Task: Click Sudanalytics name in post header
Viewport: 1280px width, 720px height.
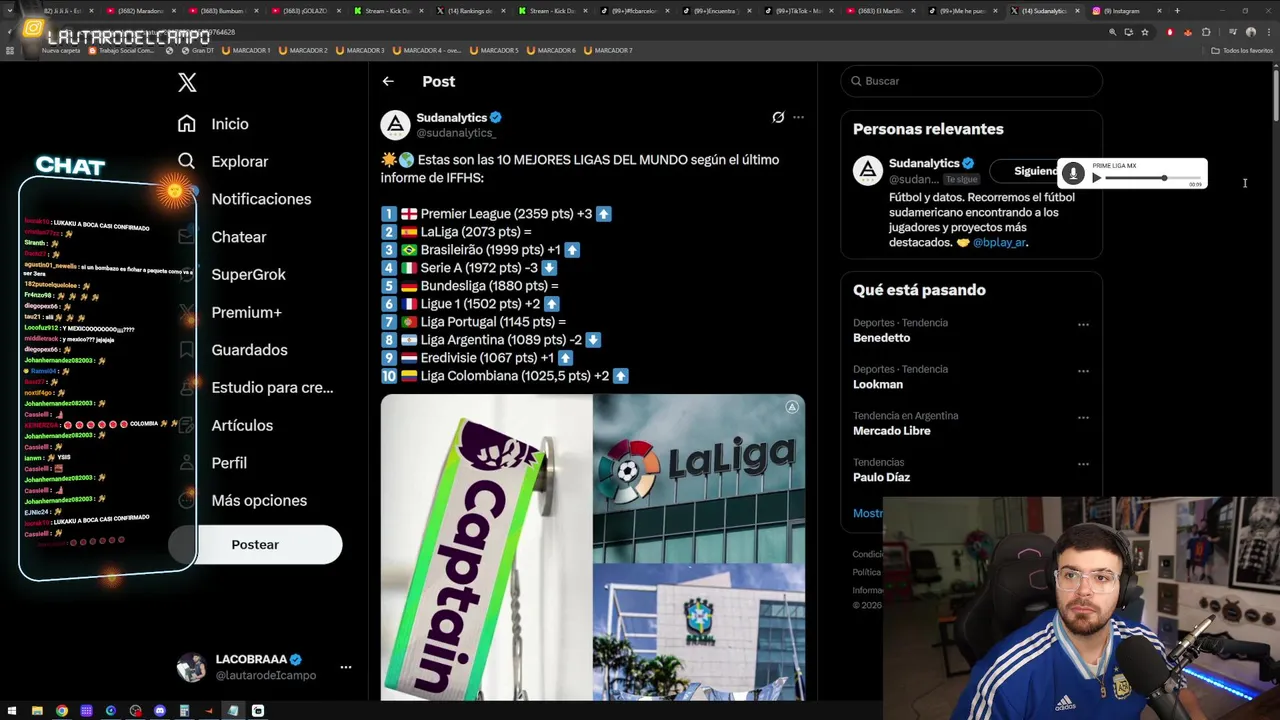Action: 451,118
